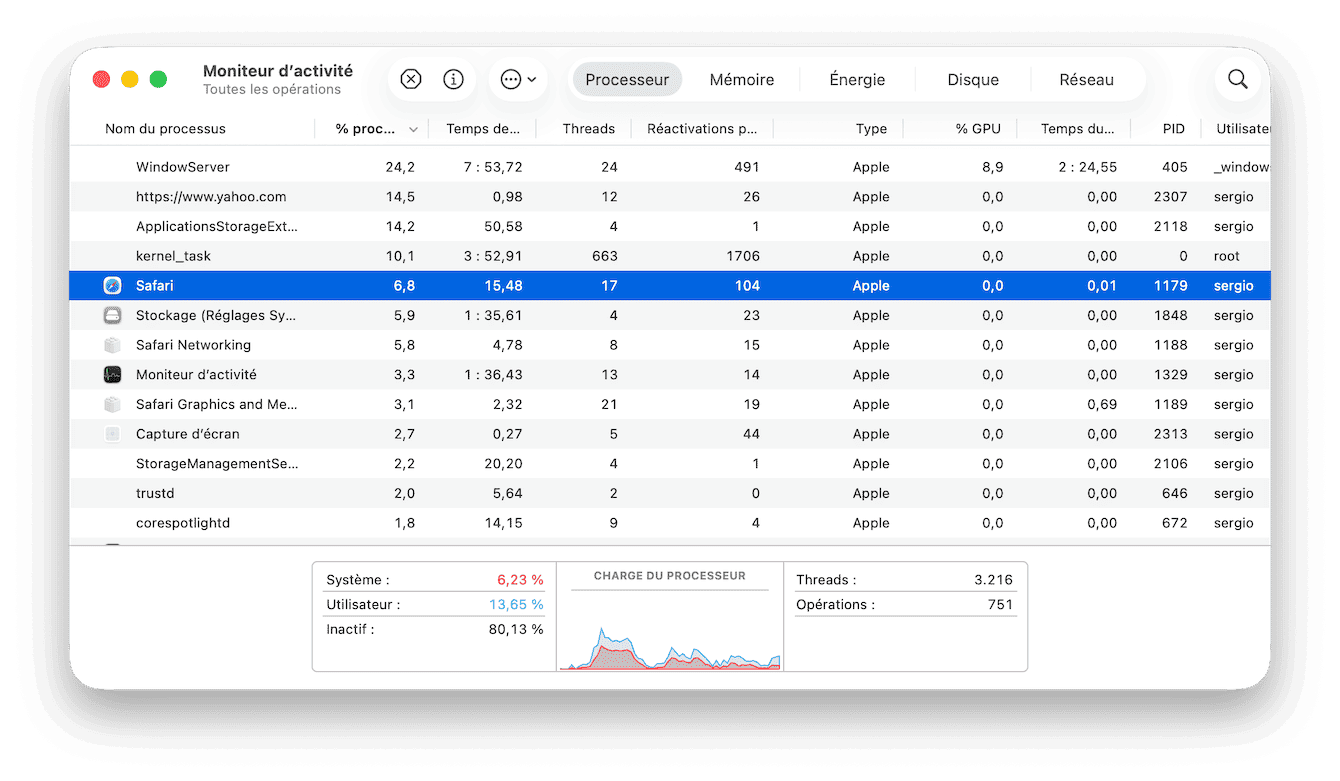
Task: Click the Safari Graphics and Me cube icon
Action: (111, 404)
